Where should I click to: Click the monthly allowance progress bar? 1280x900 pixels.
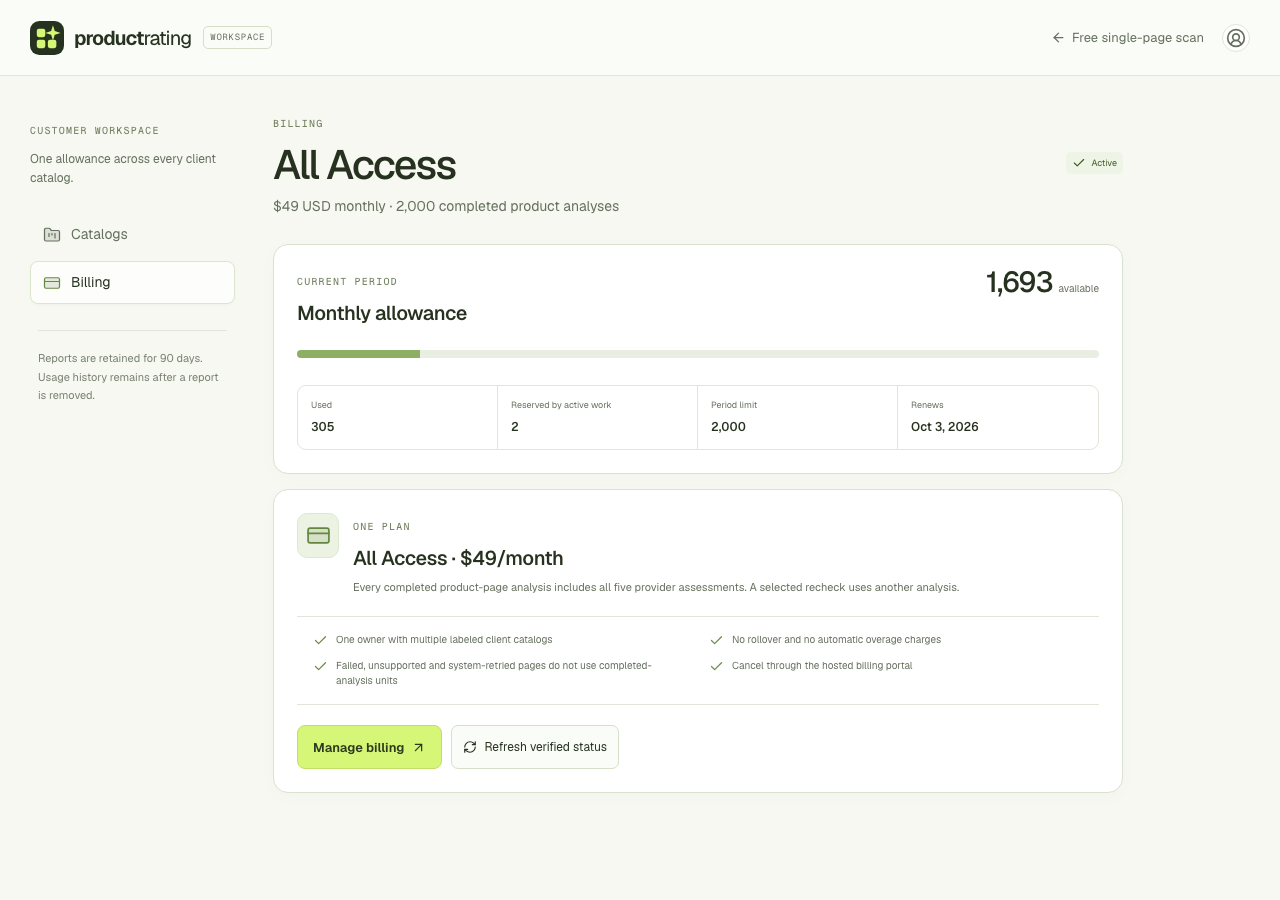click(x=698, y=354)
